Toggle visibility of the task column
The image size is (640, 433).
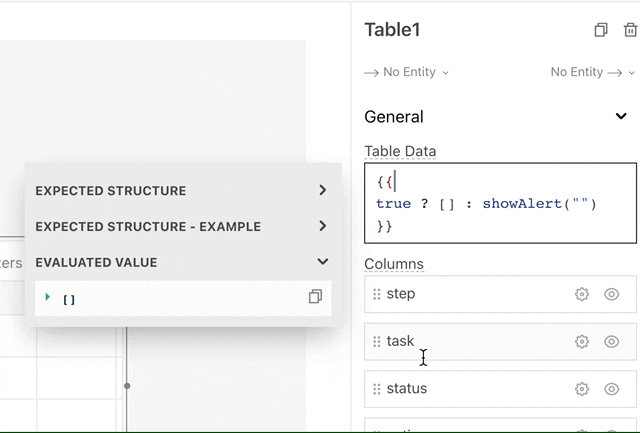point(612,341)
